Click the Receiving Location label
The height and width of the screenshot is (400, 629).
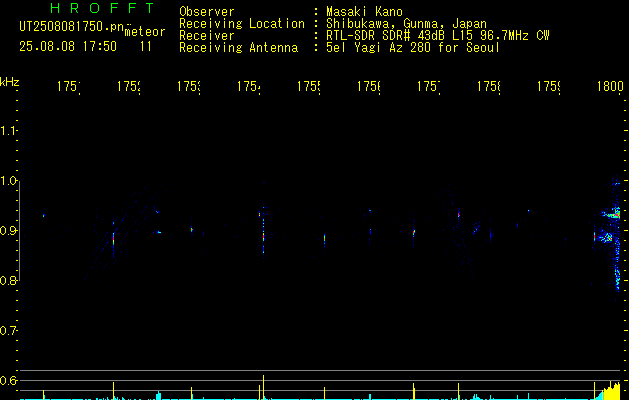[242, 23]
